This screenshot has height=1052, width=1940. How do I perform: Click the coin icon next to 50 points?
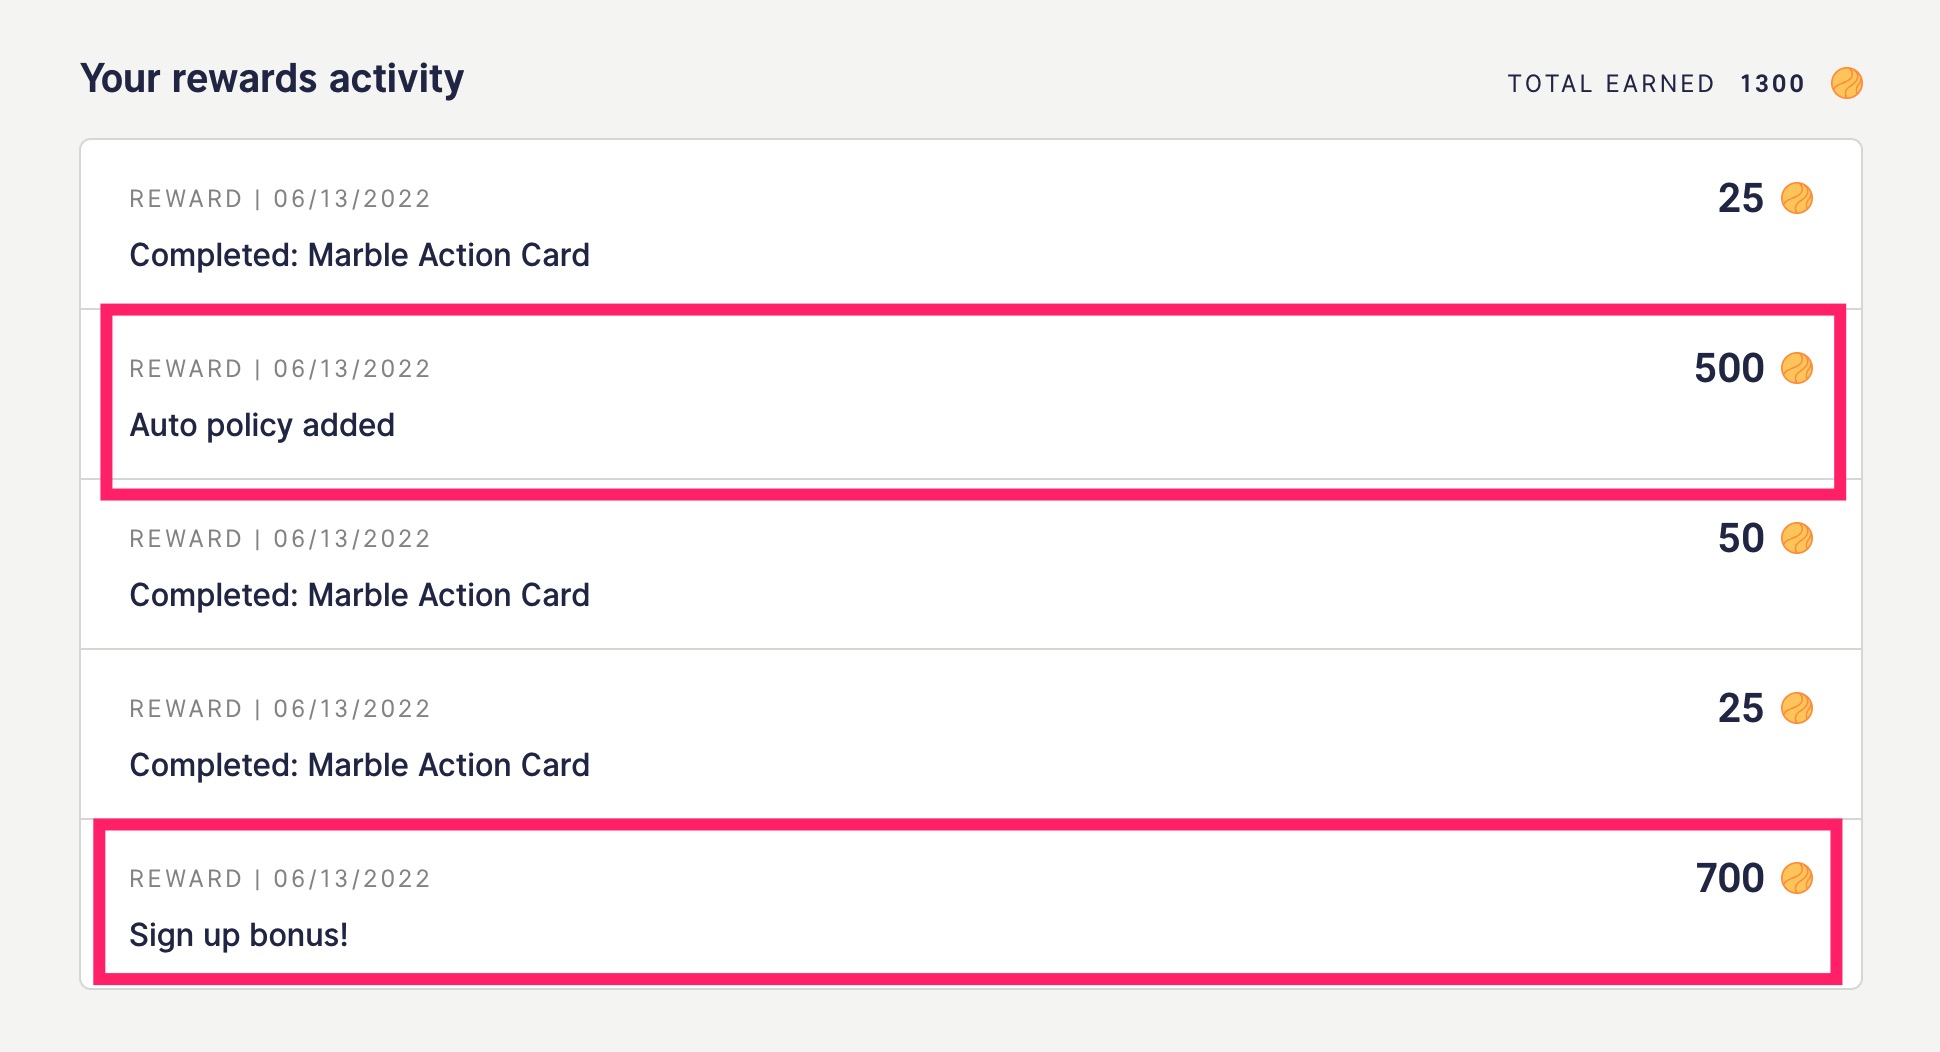click(1797, 538)
